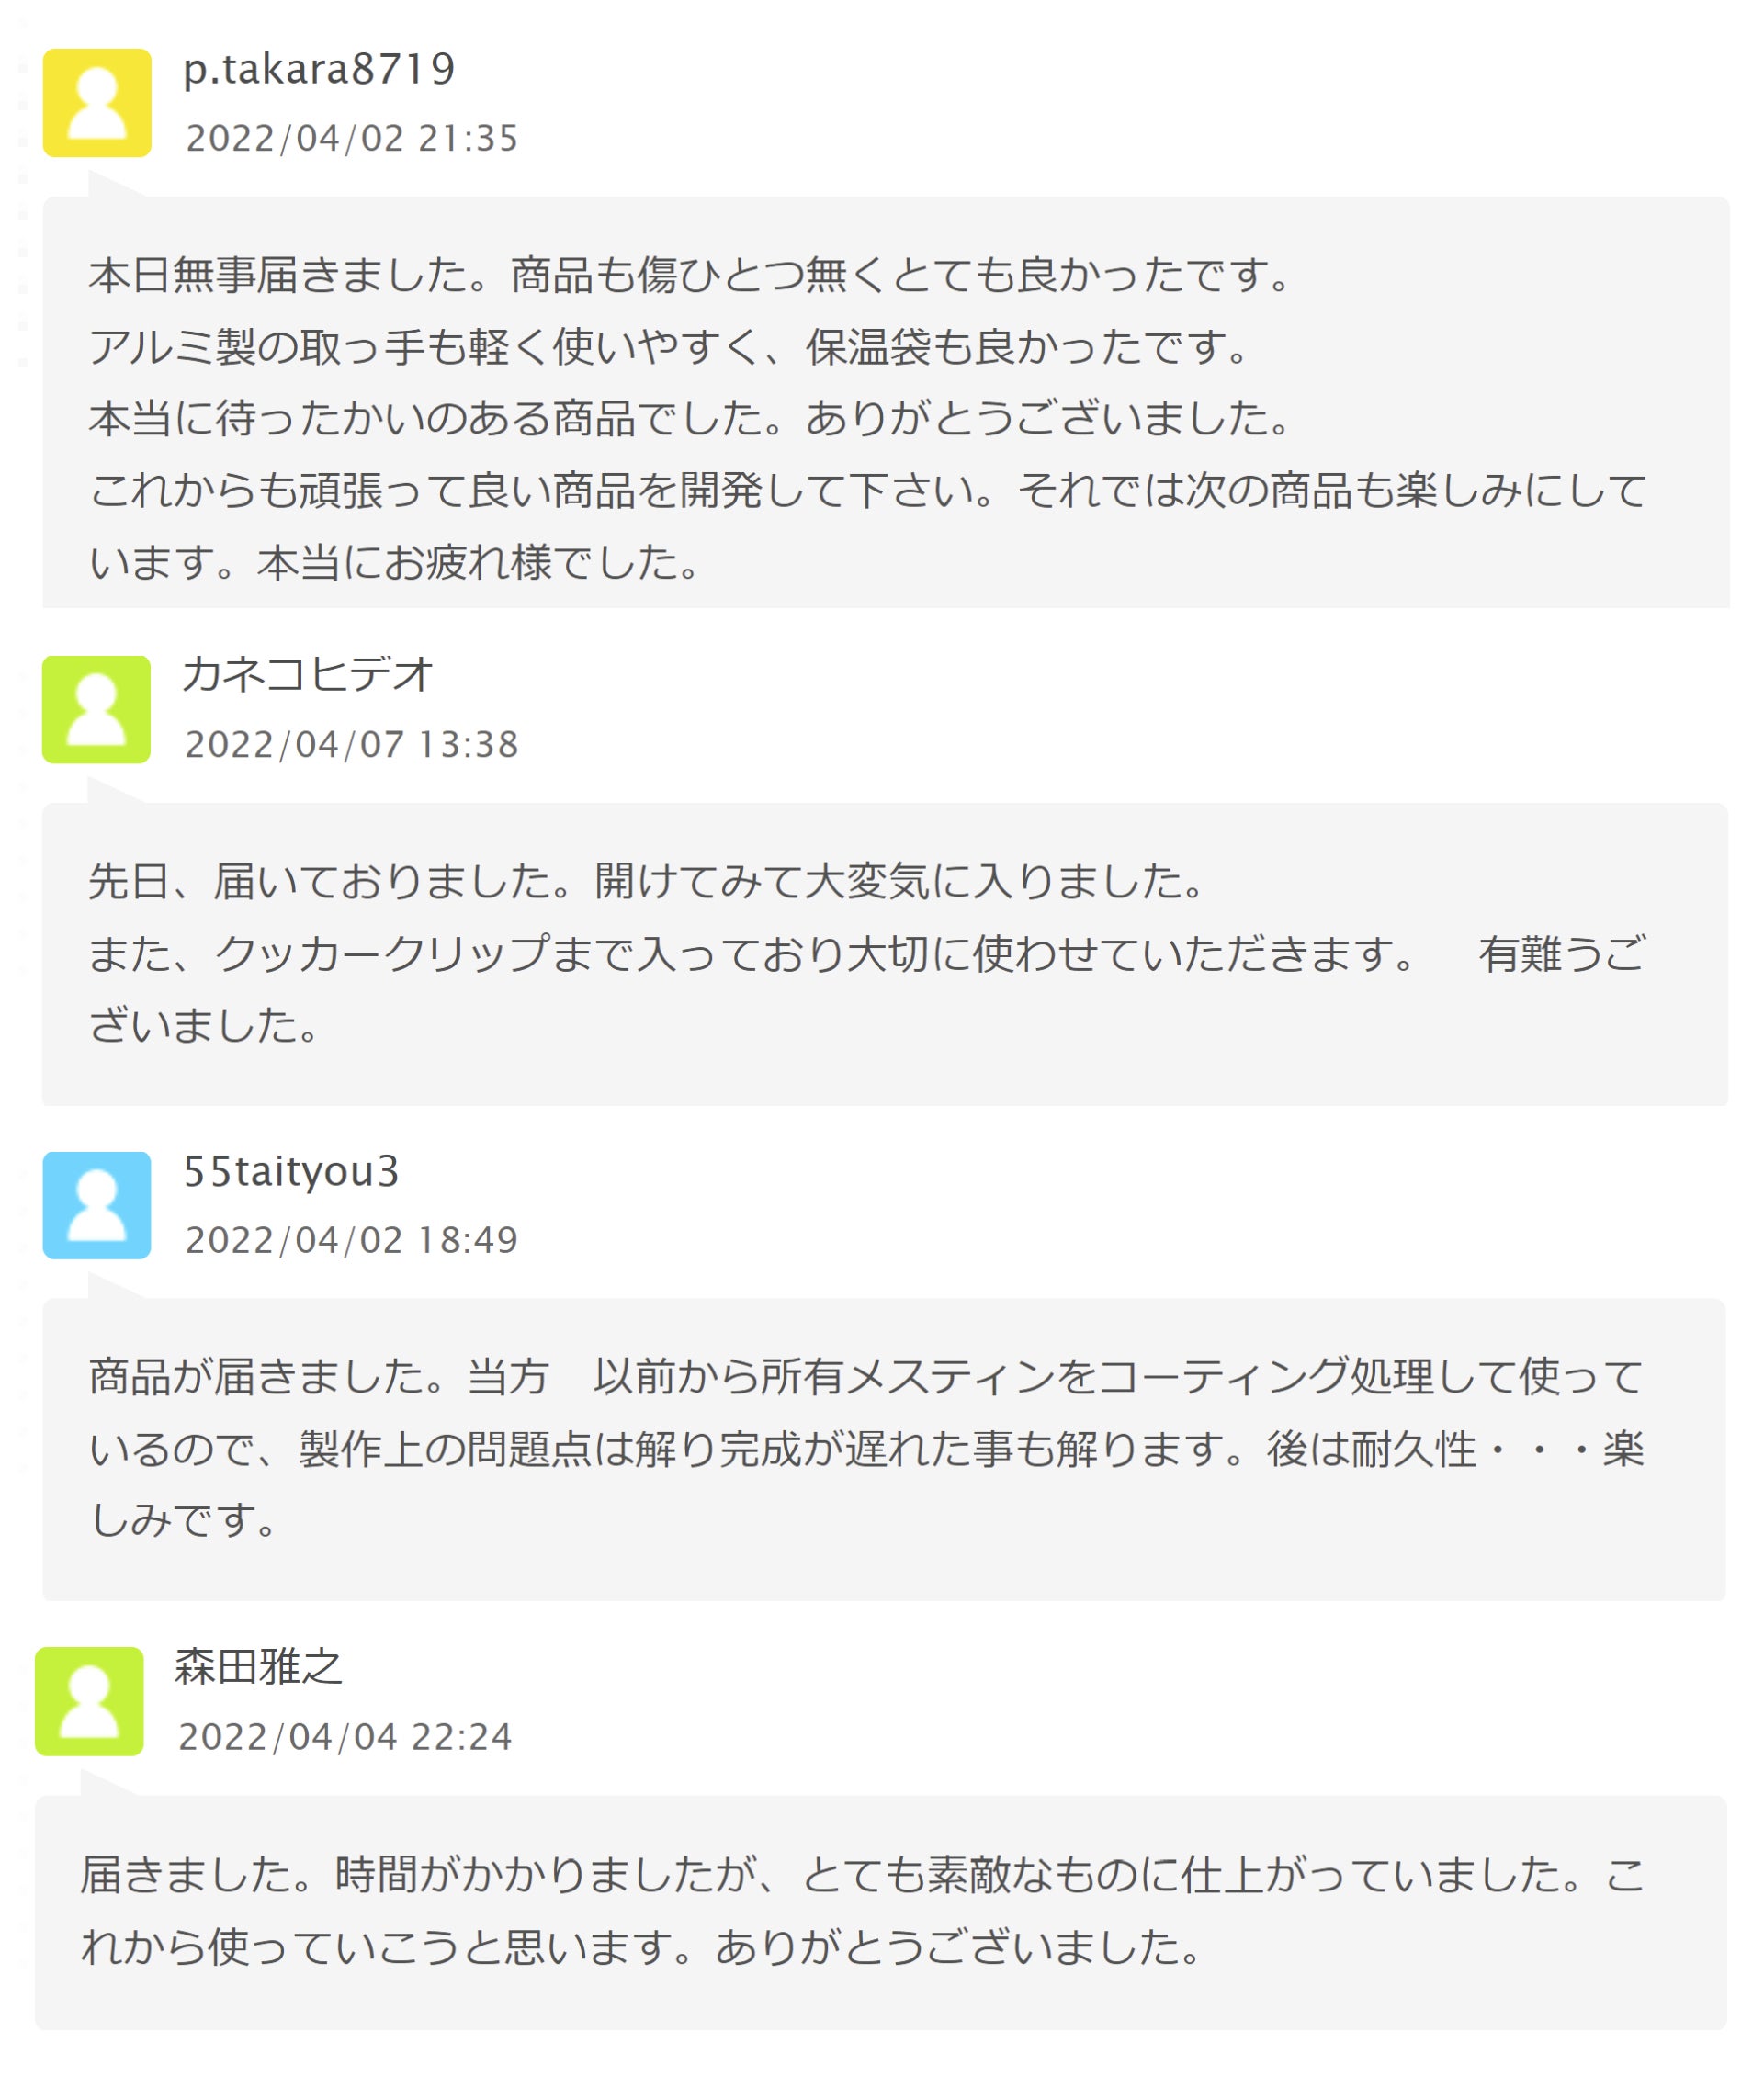Click the 2022/04/02 21:35 timestamp
The image size is (1764, 2076).
pyautogui.click(x=352, y=138)
